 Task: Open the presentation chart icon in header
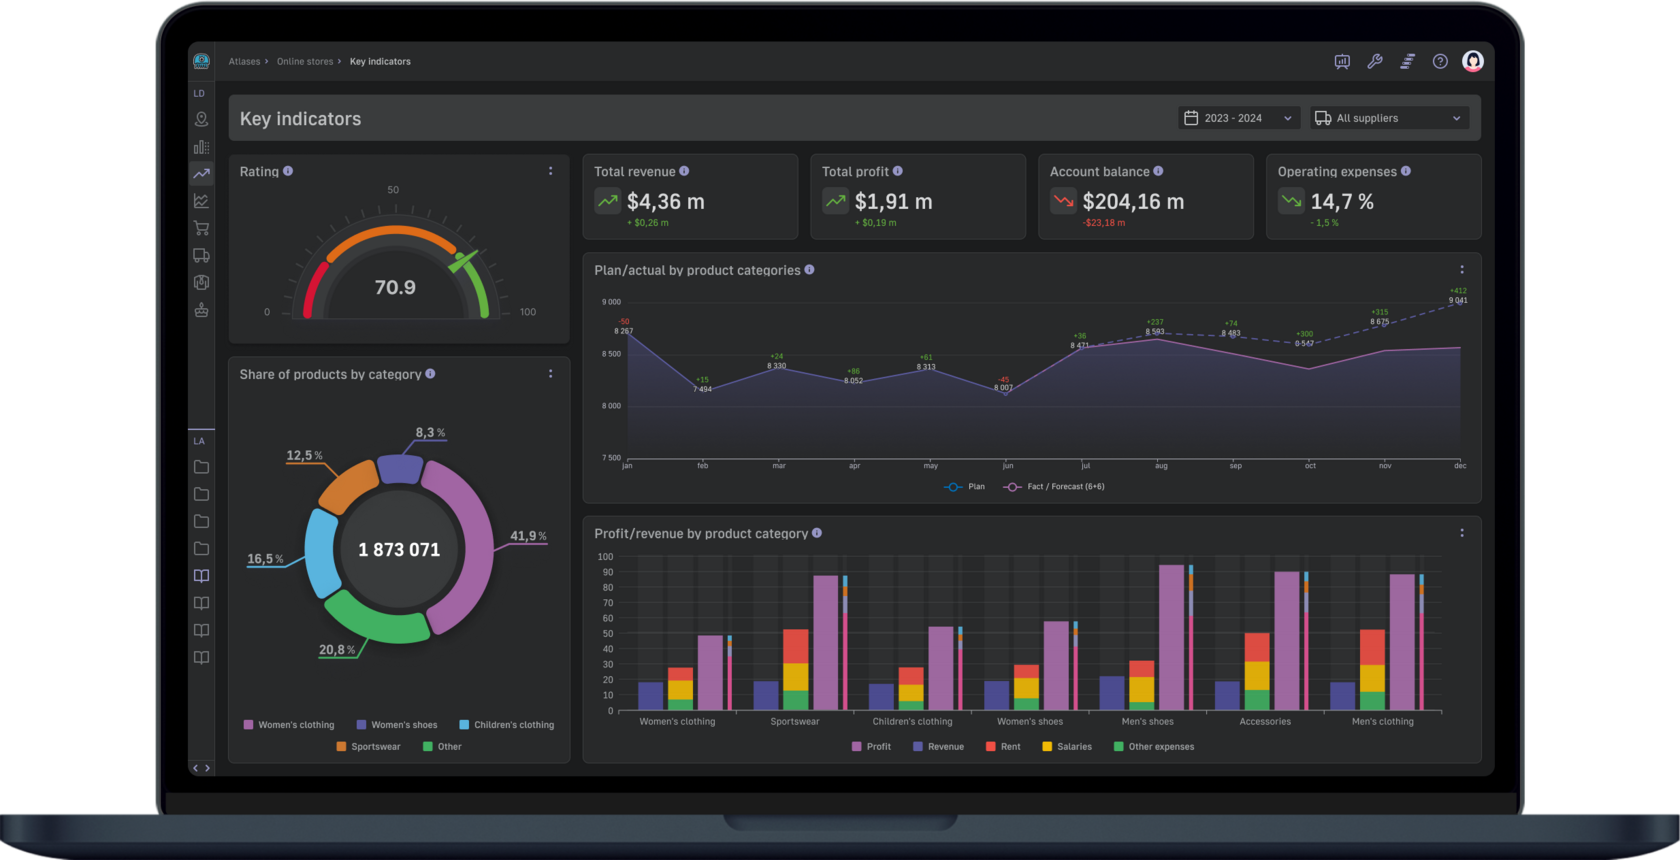pos(1342,62)
